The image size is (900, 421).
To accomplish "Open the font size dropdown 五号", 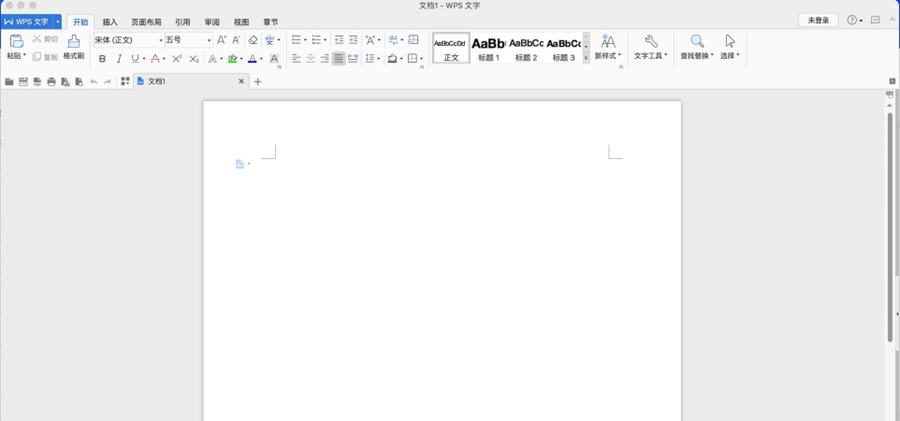I will tap(188, 40).
